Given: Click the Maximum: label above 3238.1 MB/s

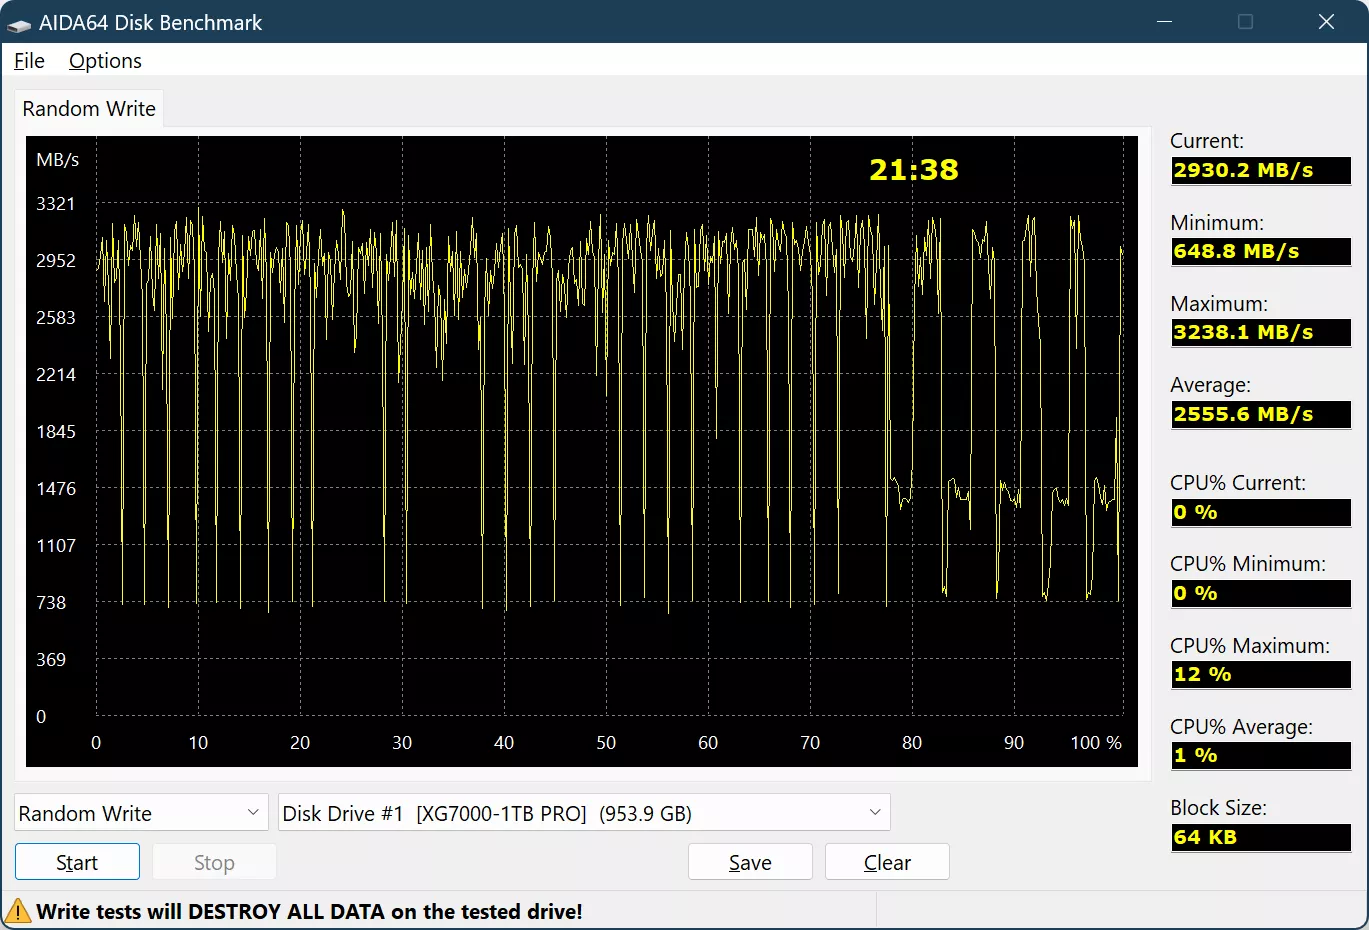Looking at the screenshot, I should pos(1219,304).
